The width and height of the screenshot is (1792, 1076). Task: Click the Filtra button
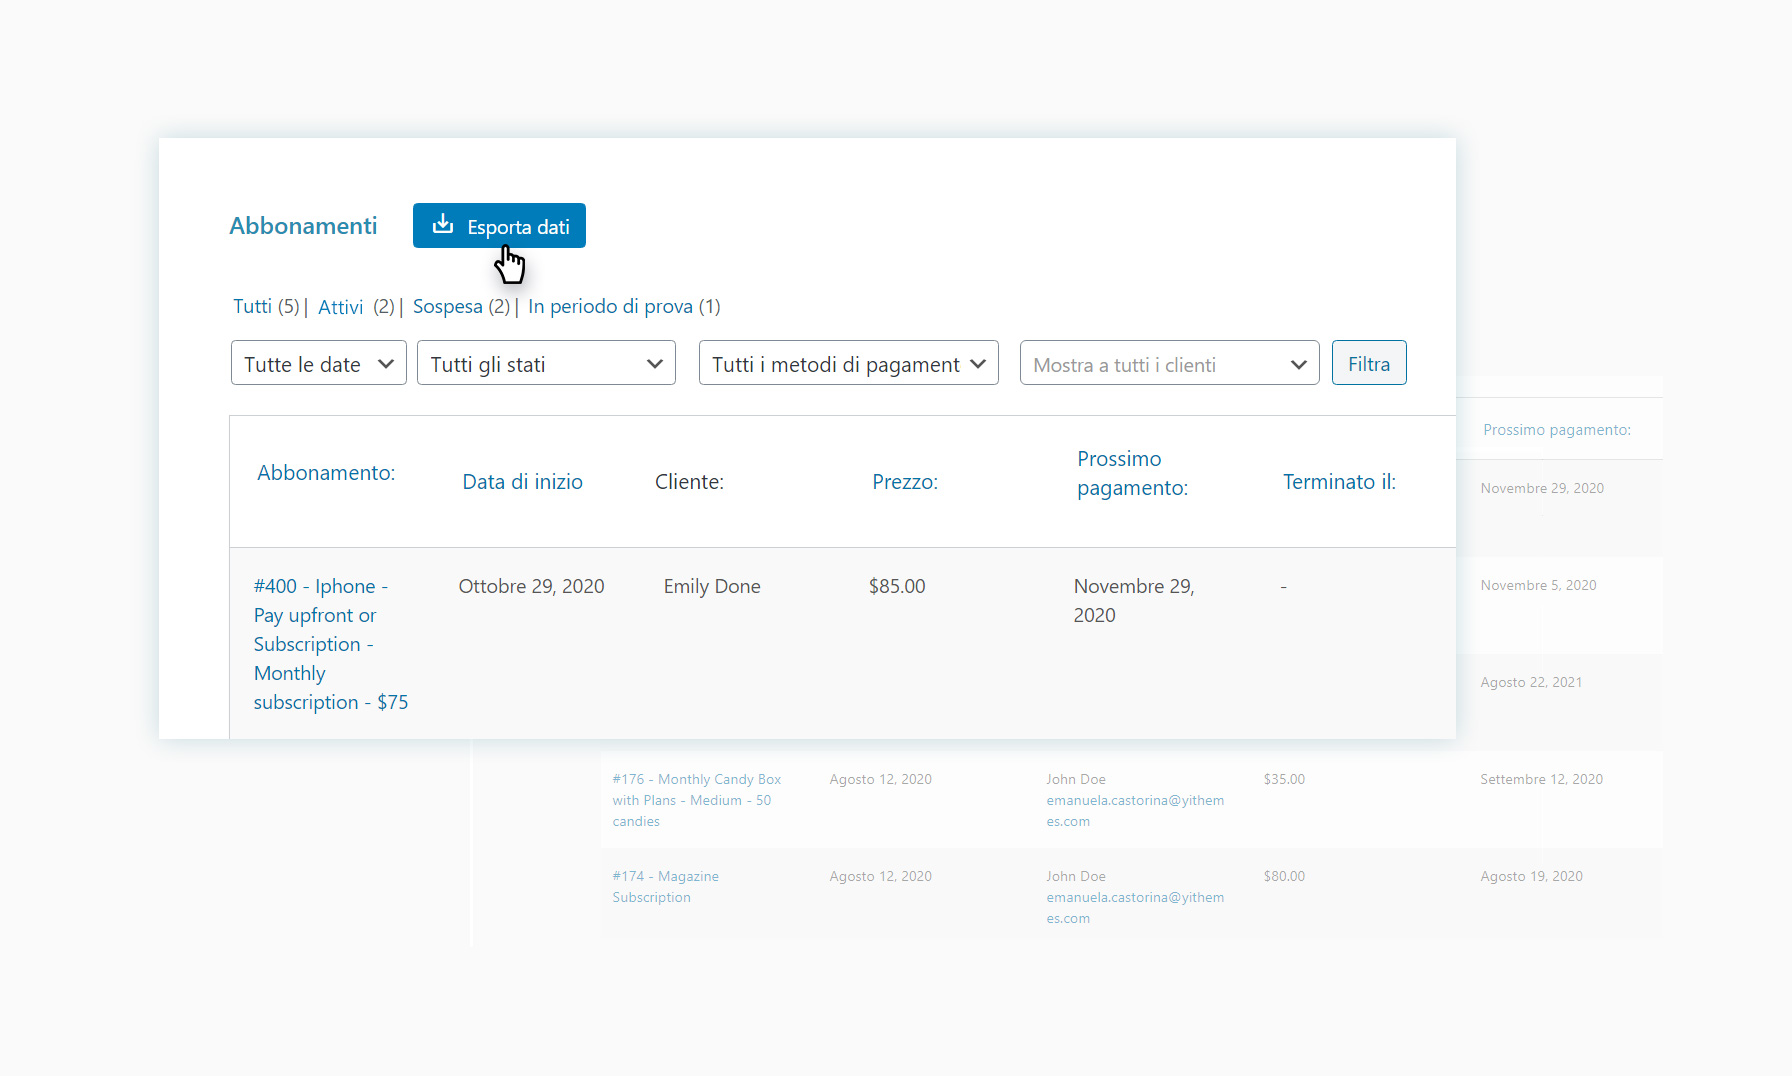[1369, 363]
